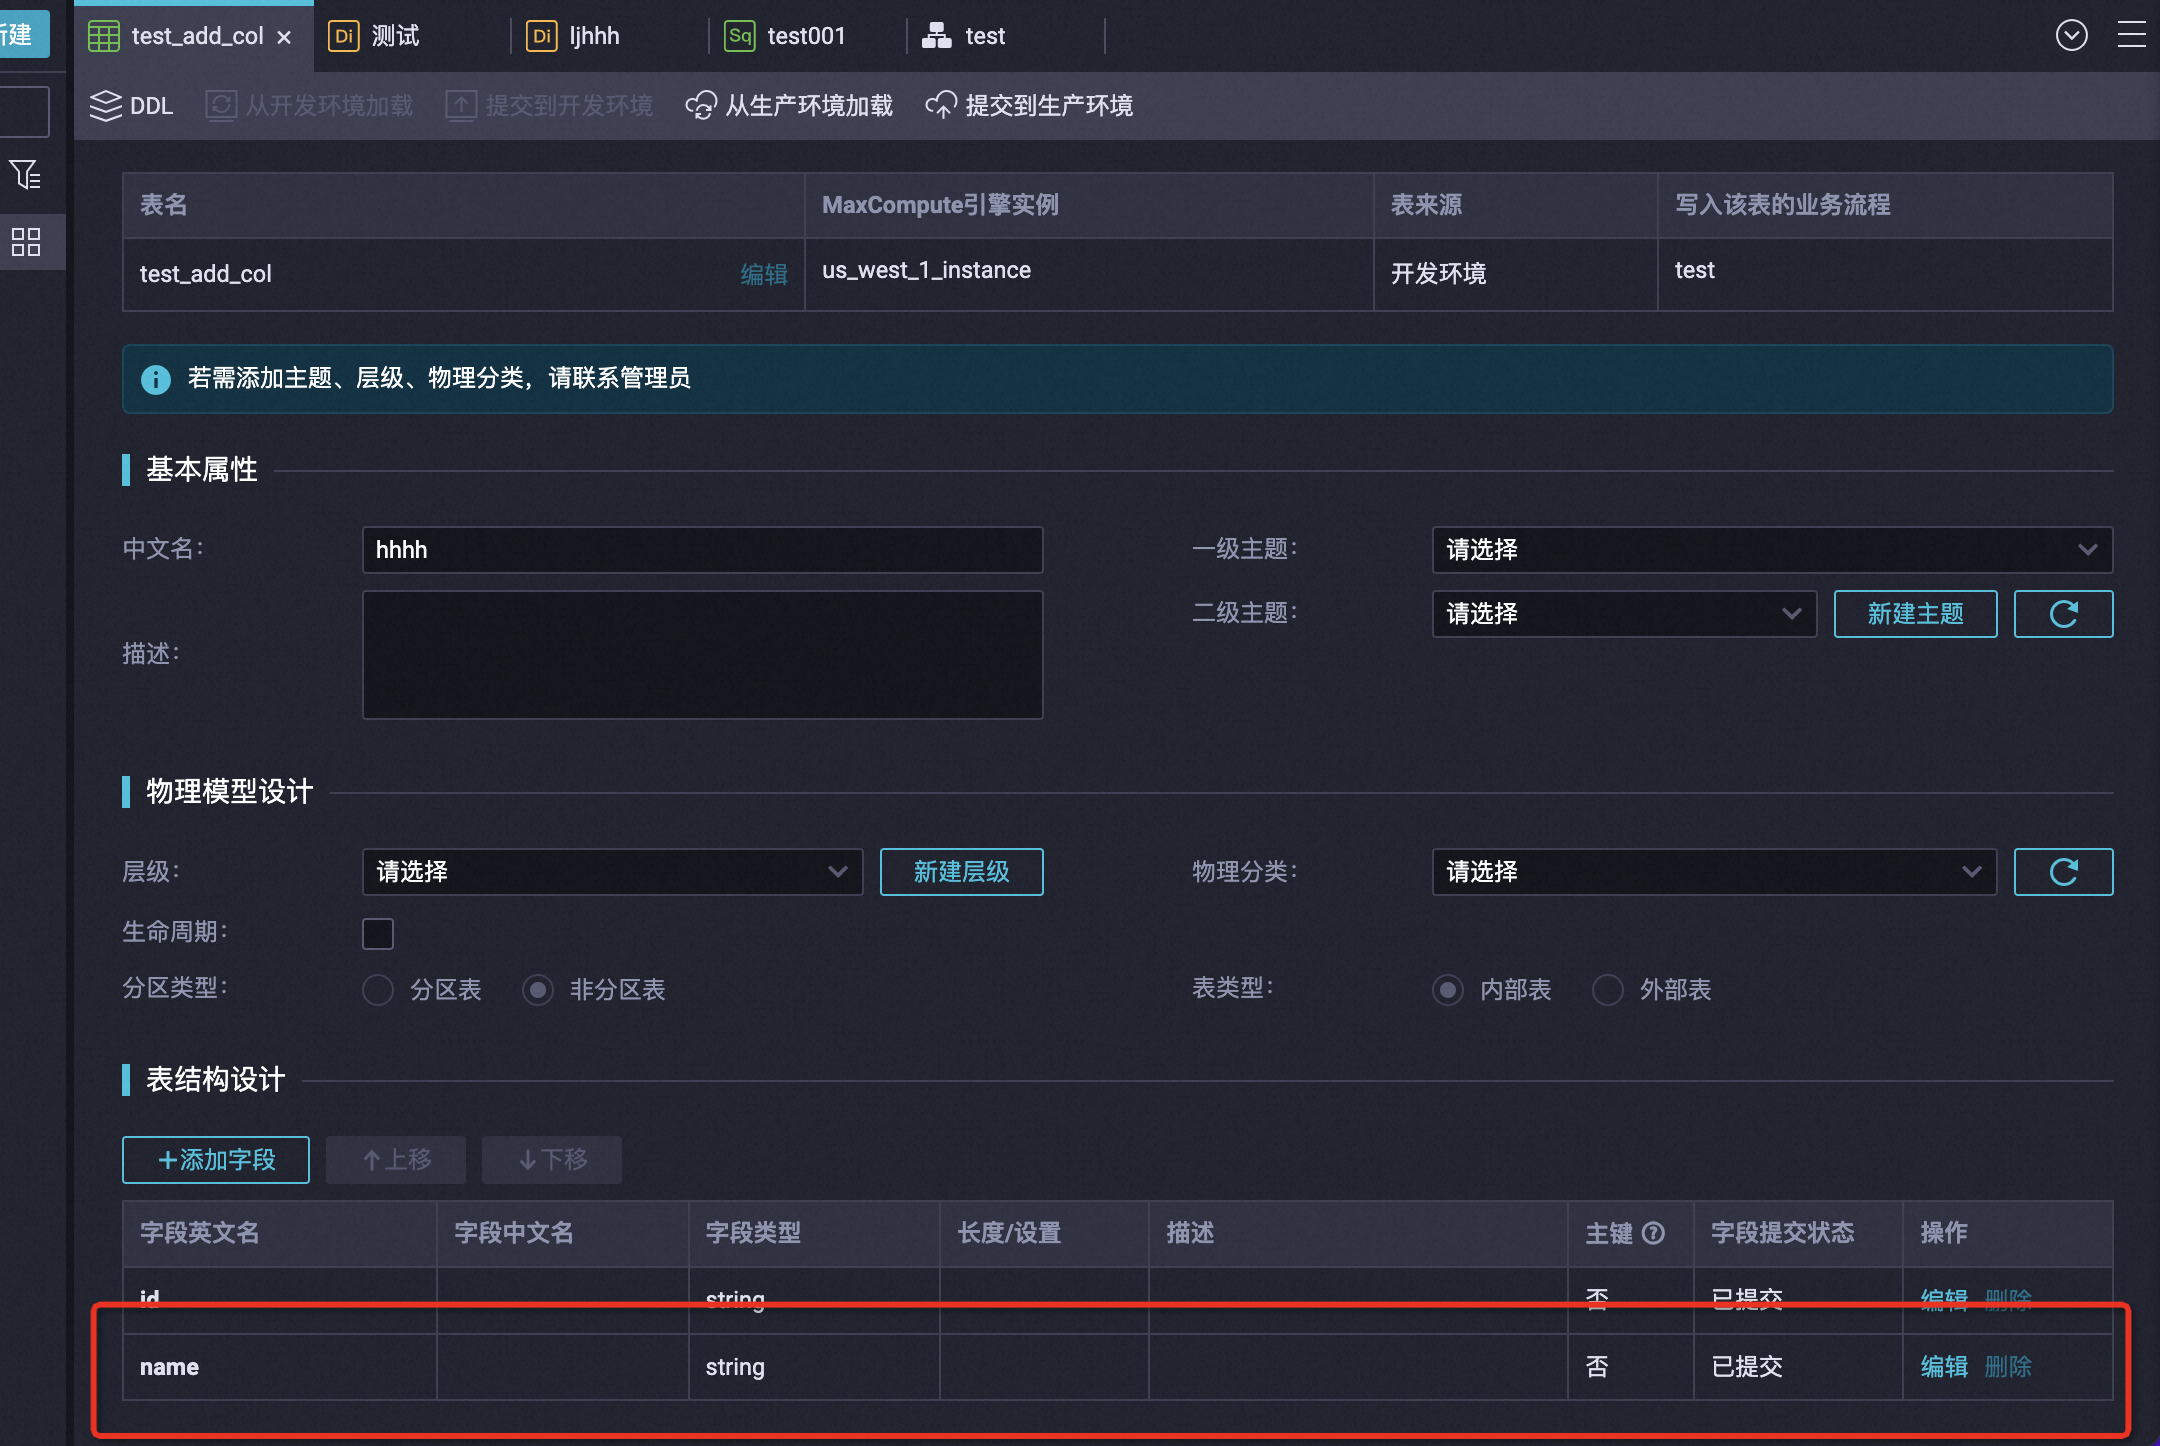Click the disabled 从开发环境加载 button

pyautogui.click(x=309, y=105)
